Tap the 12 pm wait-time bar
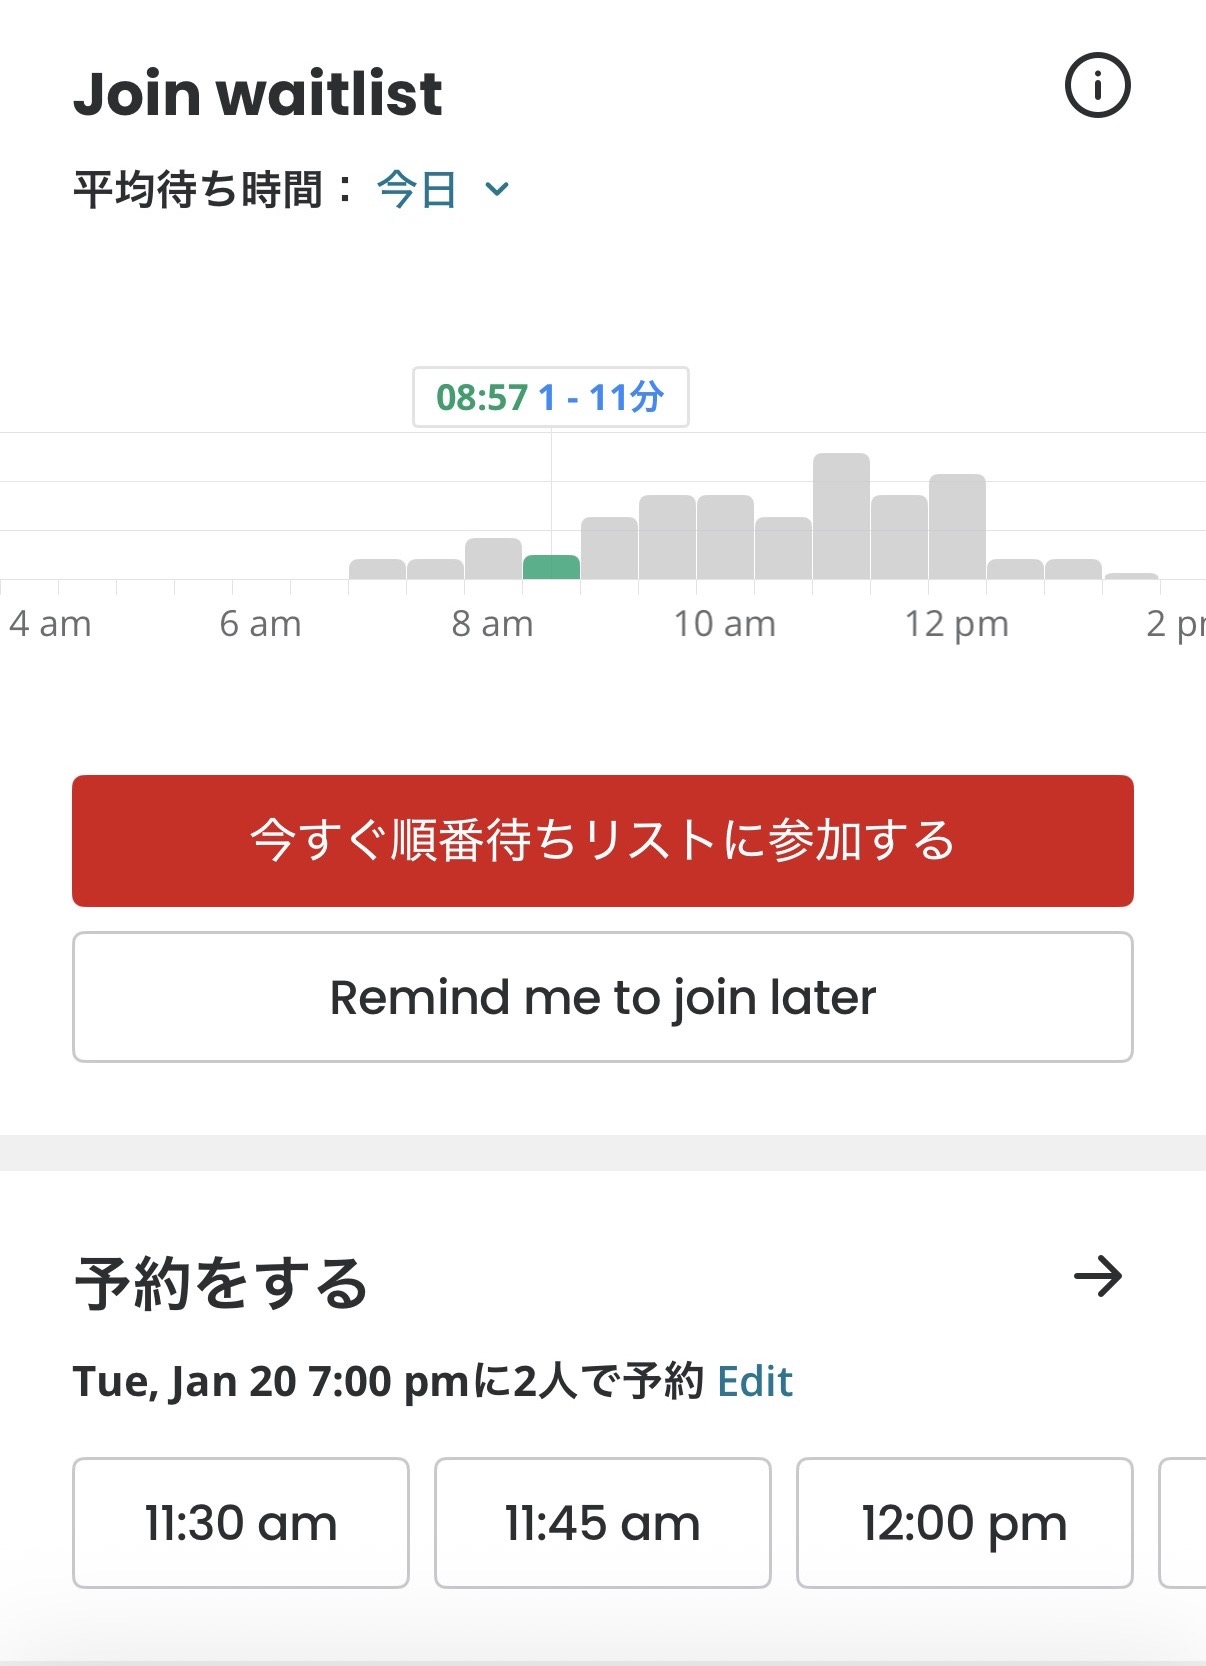This screenshot has width=1206, height=1666. coord(957,527)
